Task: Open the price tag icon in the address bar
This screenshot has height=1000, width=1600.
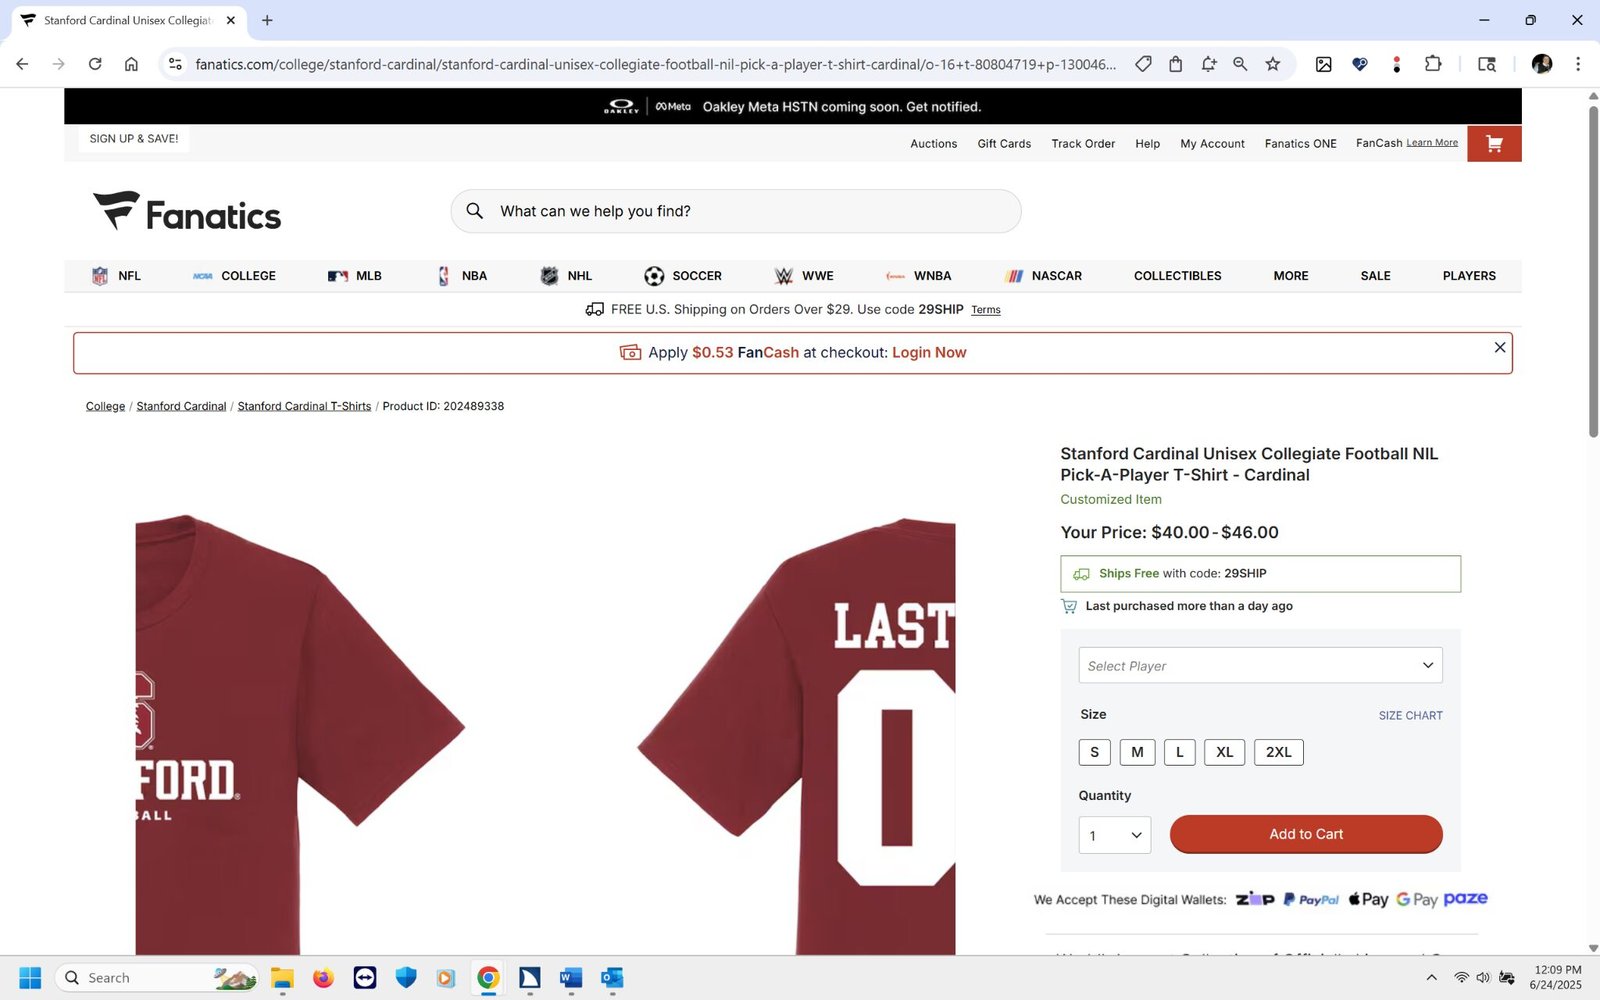Action: click(x=1143, y=64)
